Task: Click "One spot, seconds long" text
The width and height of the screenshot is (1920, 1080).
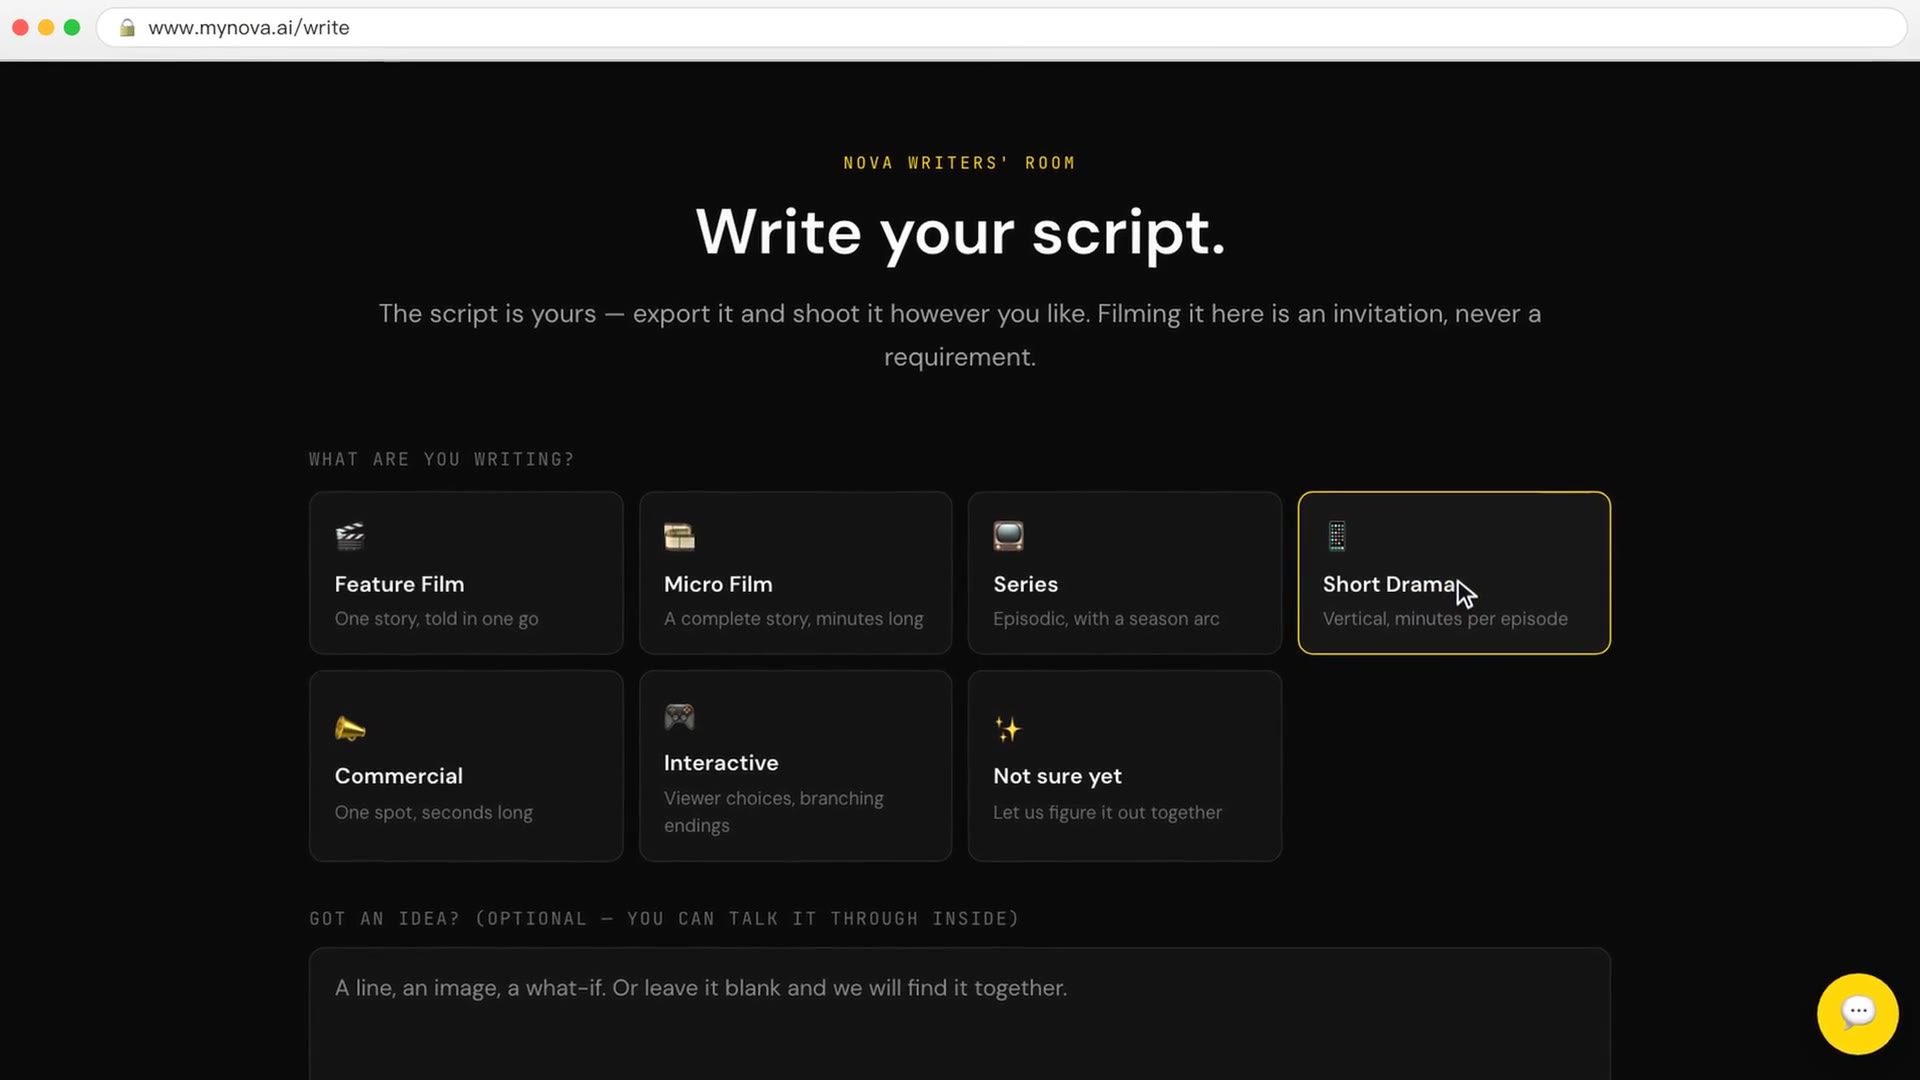Action: (x=433, y=813)
